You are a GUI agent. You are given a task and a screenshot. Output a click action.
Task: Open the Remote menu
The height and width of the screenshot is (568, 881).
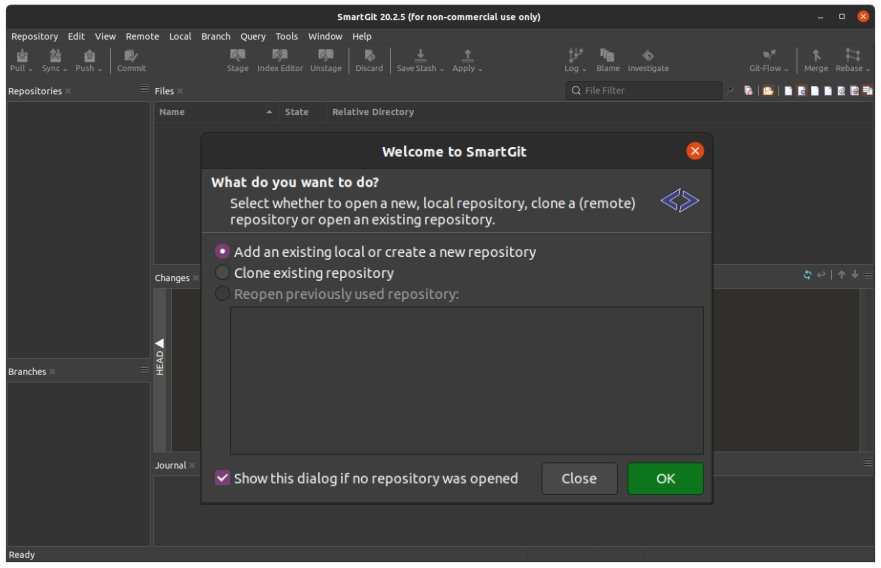[142, 37]
